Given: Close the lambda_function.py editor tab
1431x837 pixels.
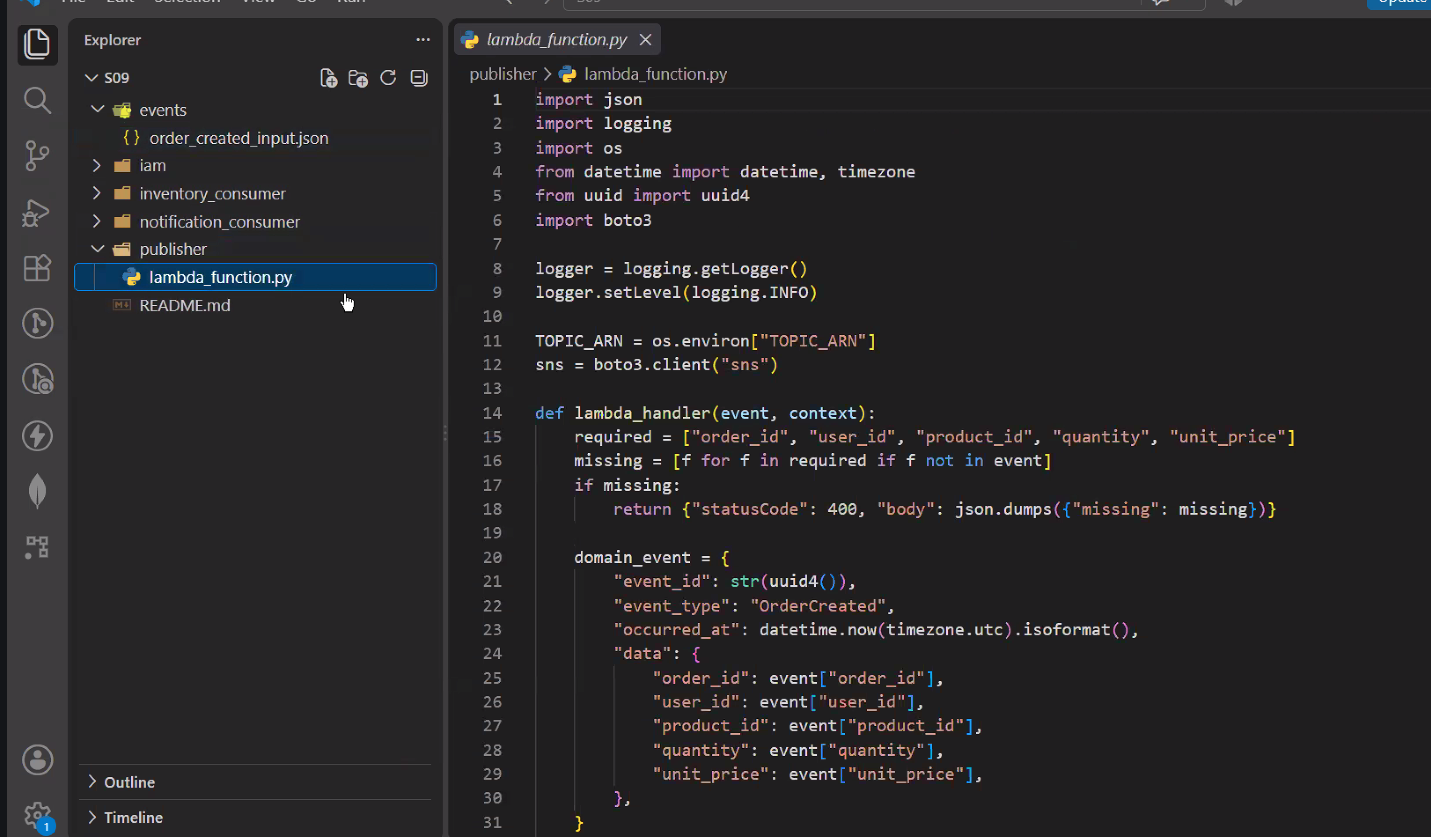Looking at the screenshot, I should (645, 40).
